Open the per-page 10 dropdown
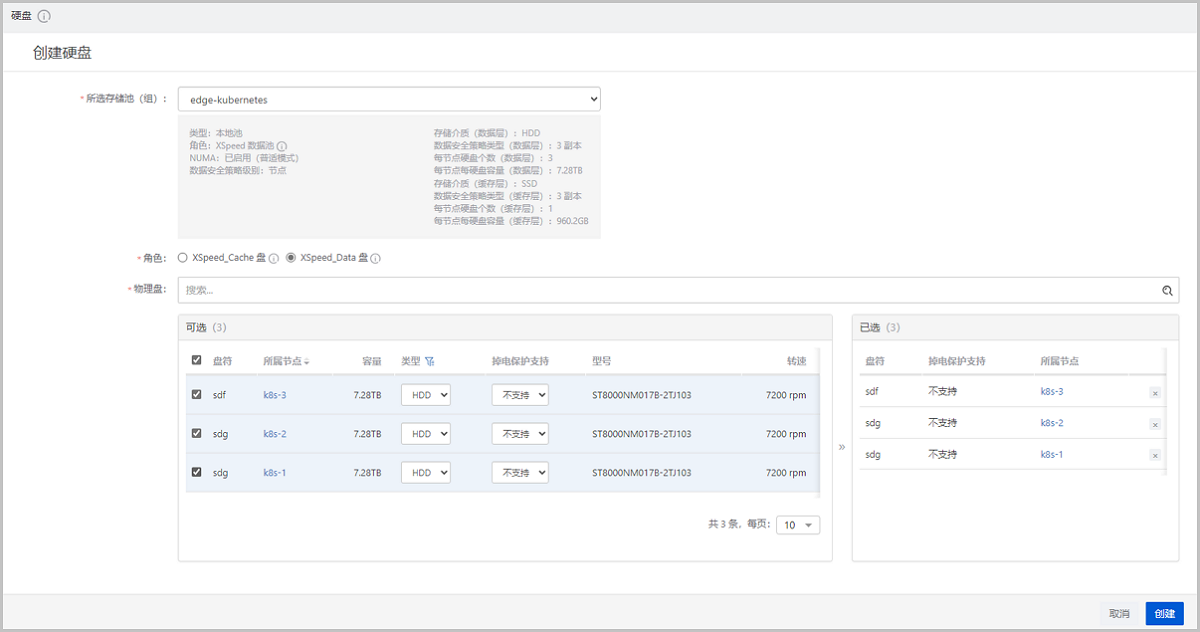 798,525
